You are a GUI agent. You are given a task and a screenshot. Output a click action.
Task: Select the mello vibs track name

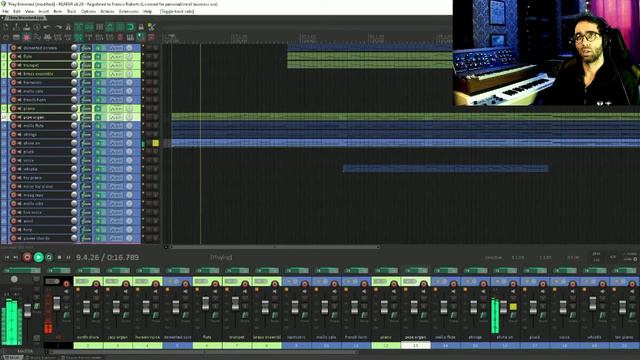tap(33, 204)
